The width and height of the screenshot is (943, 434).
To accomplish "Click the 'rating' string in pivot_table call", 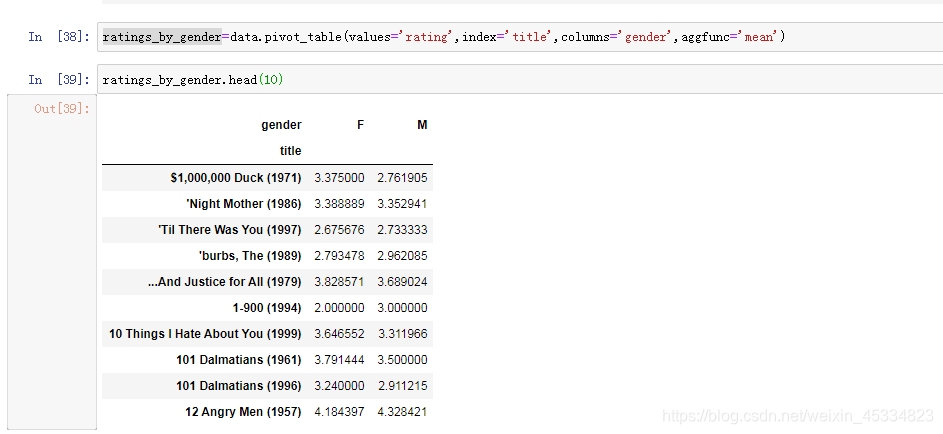I will click(428, 37).
